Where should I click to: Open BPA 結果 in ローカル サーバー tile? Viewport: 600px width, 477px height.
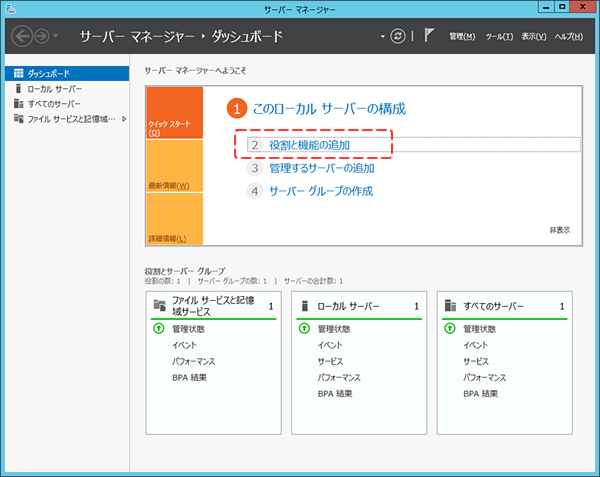click(x=335, y=394)
